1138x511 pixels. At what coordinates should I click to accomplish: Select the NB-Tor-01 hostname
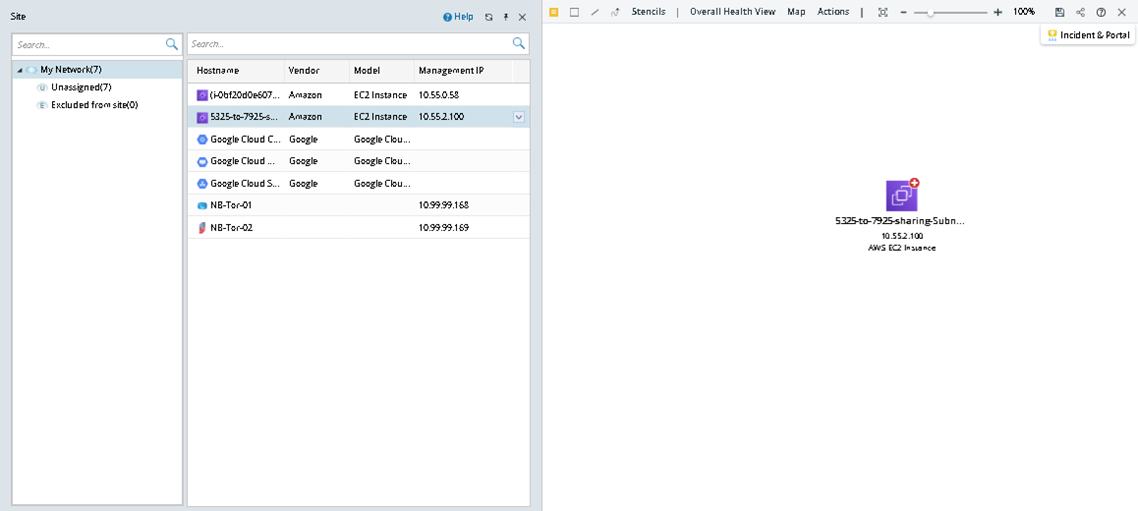click(x=232, y=205)
